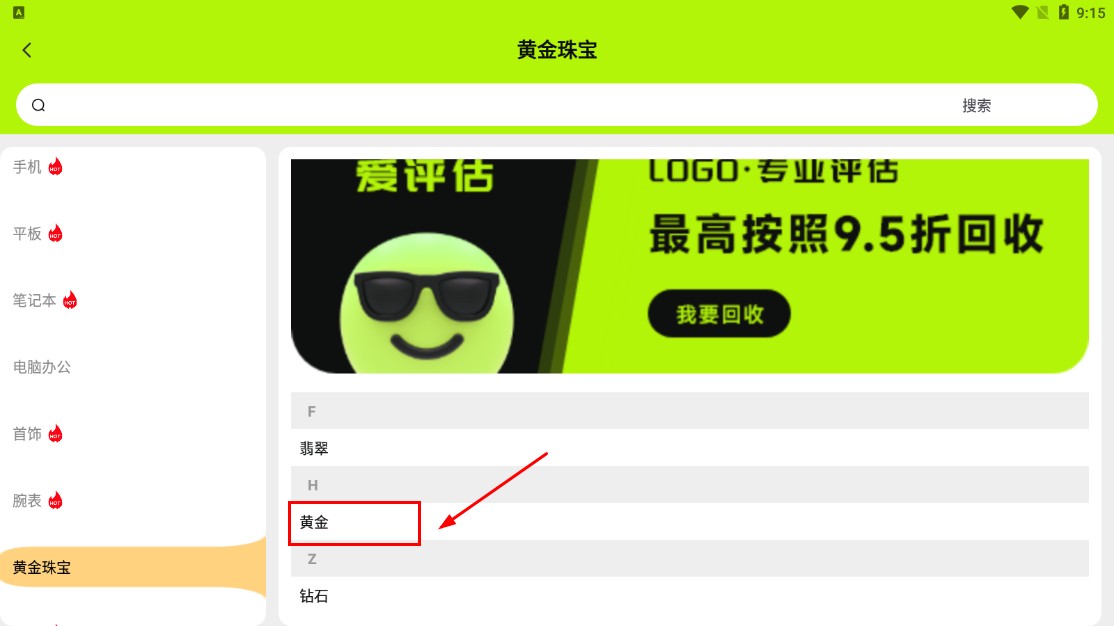Open the 爱评估 promotional banner image
The image size is (1114, 626).
click(689, 266)
